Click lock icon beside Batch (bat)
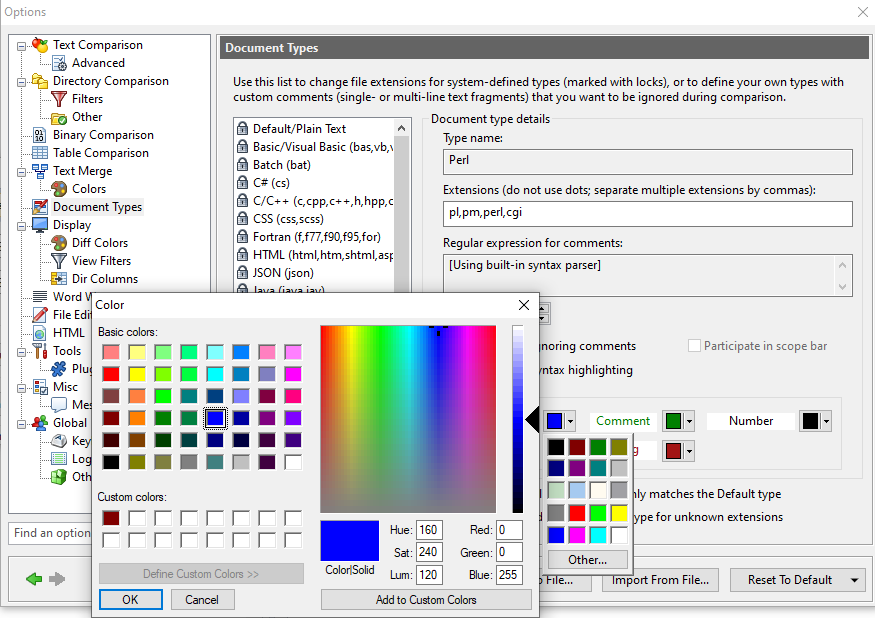The image size is (875, 618). (242, 165)
